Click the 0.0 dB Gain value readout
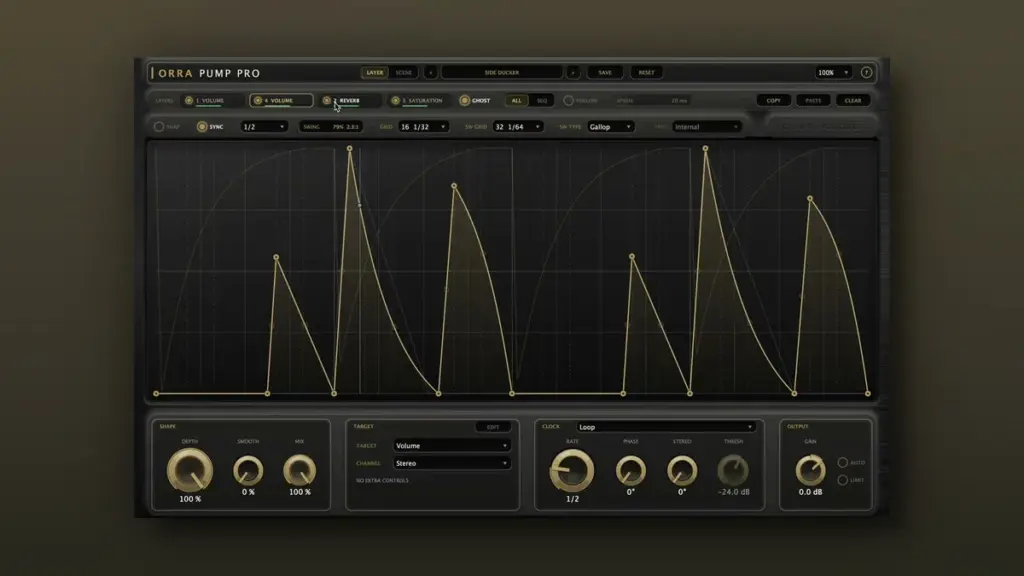Viewport: 1024px width, 576px height. [810, 492]
